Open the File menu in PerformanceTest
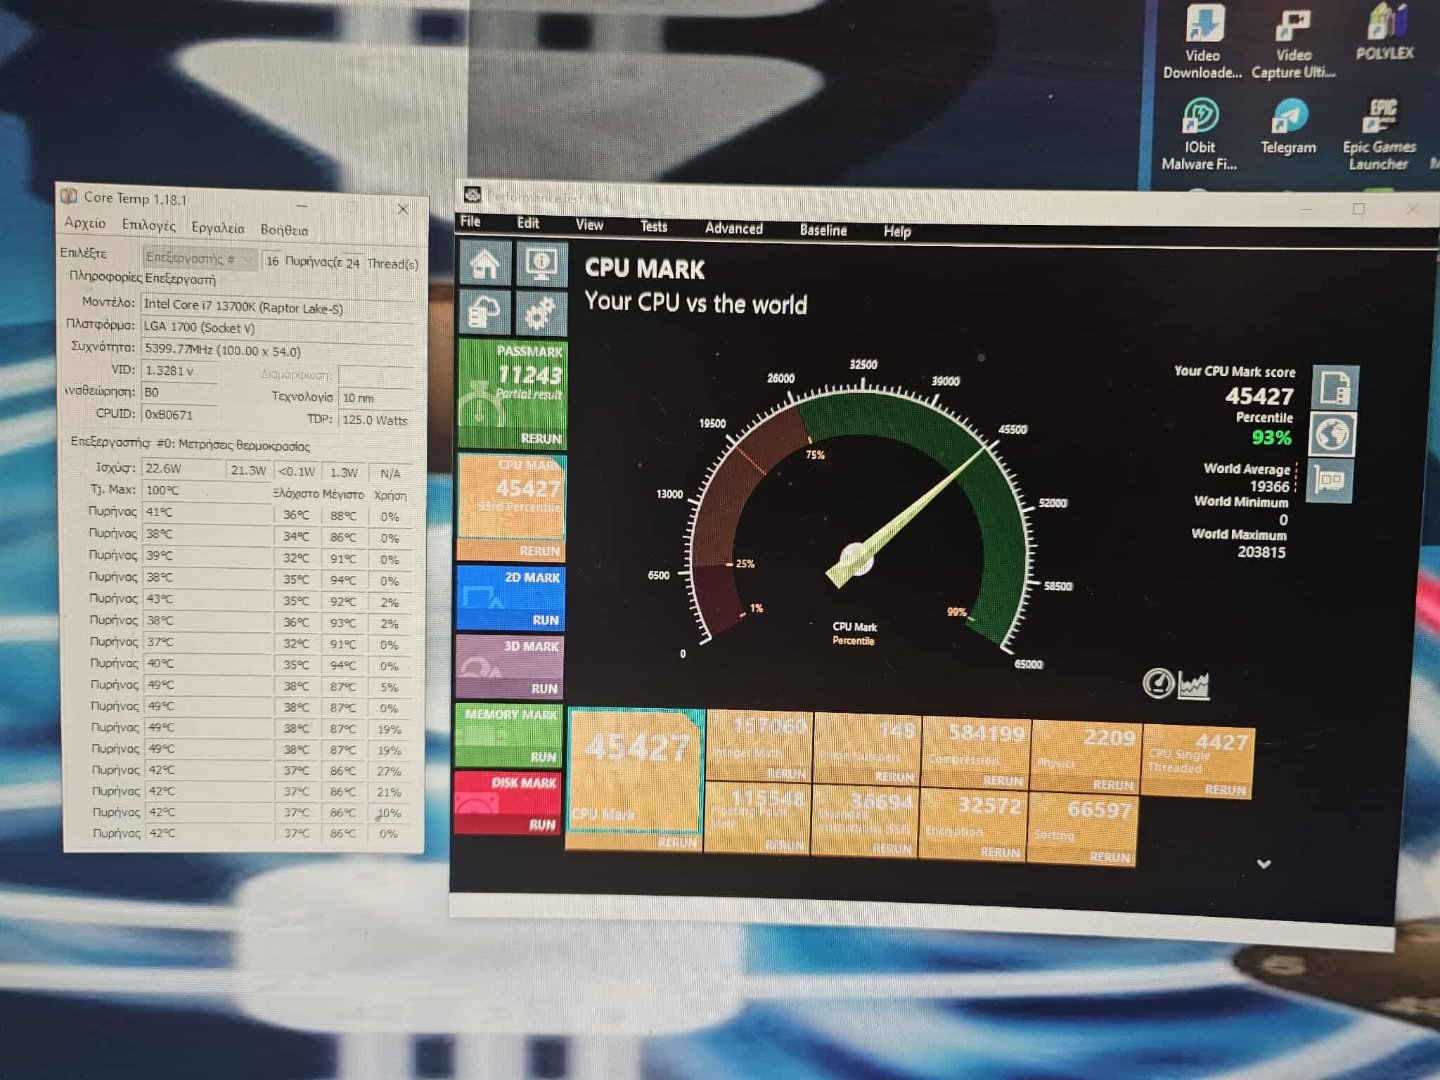 470,222
